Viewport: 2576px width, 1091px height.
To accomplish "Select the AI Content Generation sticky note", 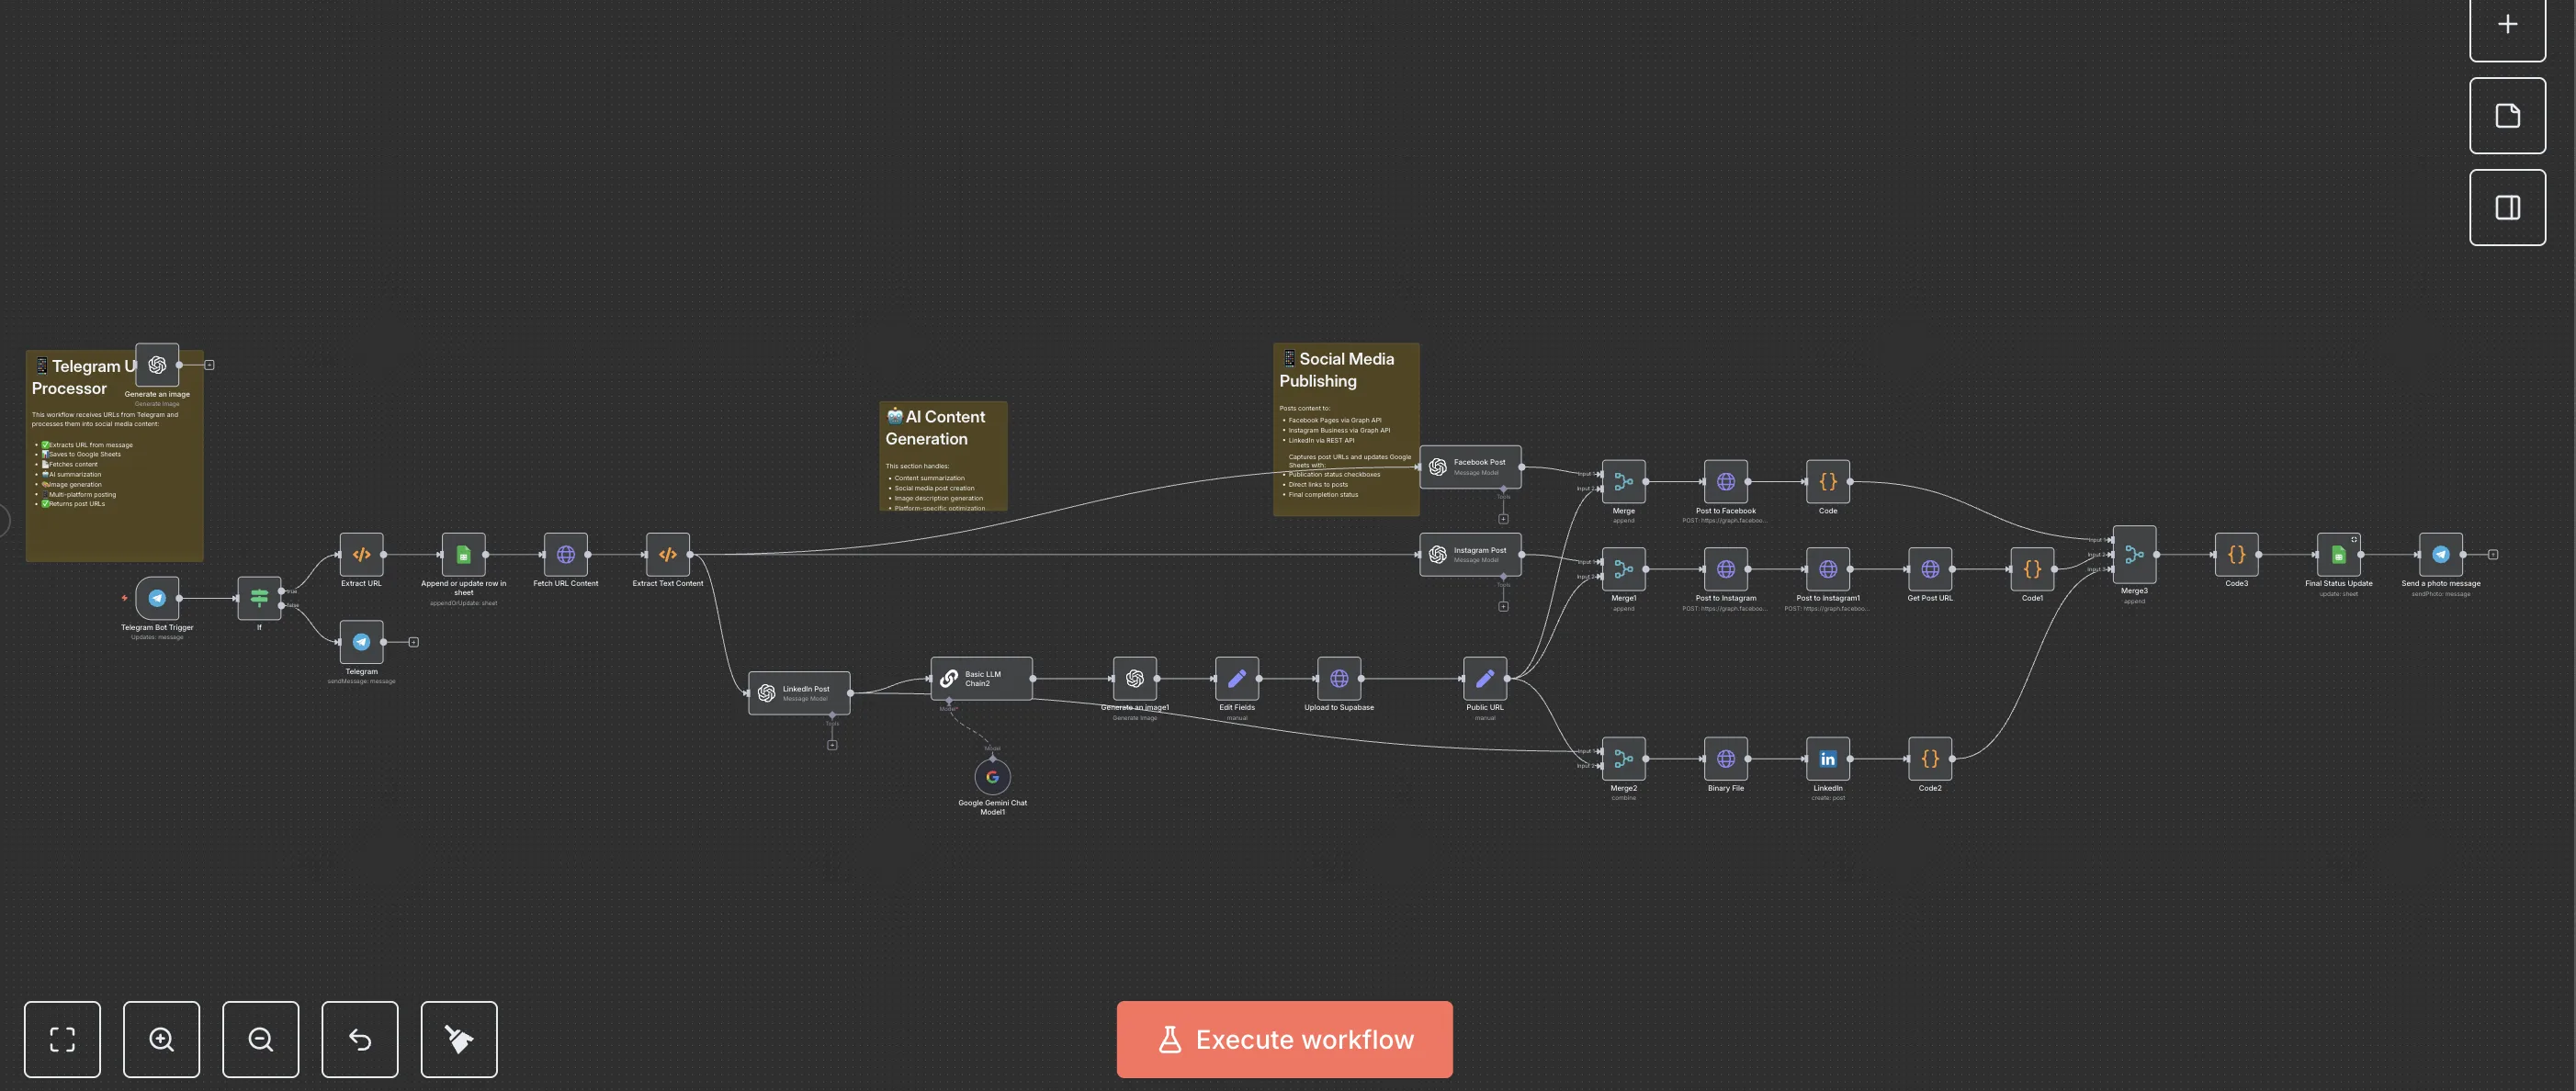I will [943, 456].
